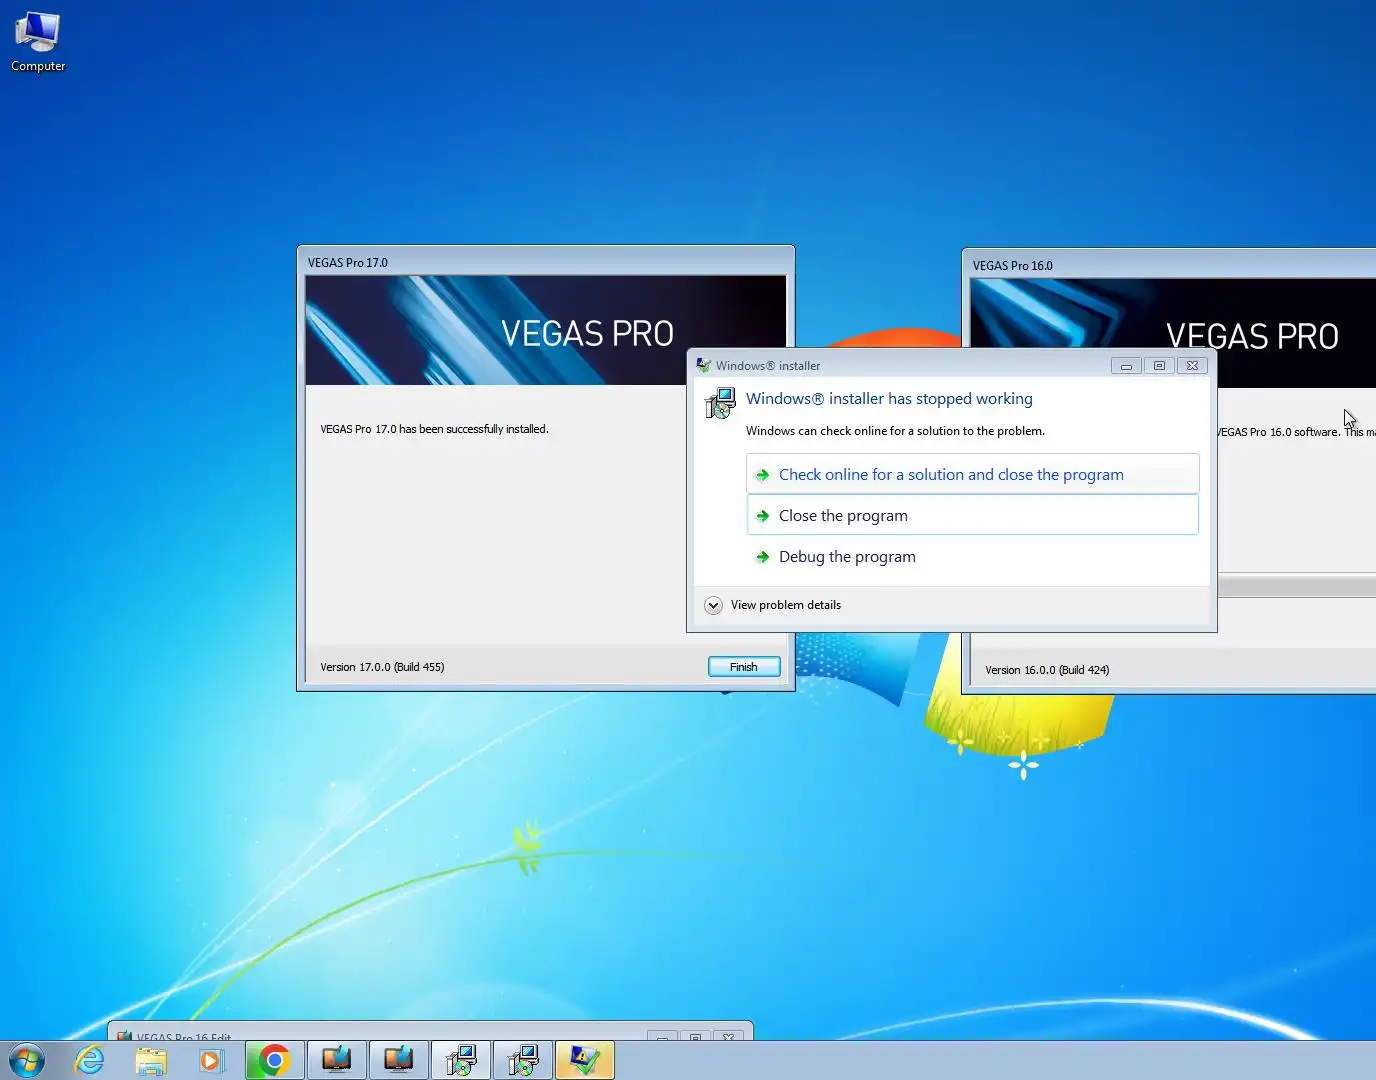Click Windows installer dialog title bar icon
This screenshot has height=1080, width=1376.
click(704, 365)
